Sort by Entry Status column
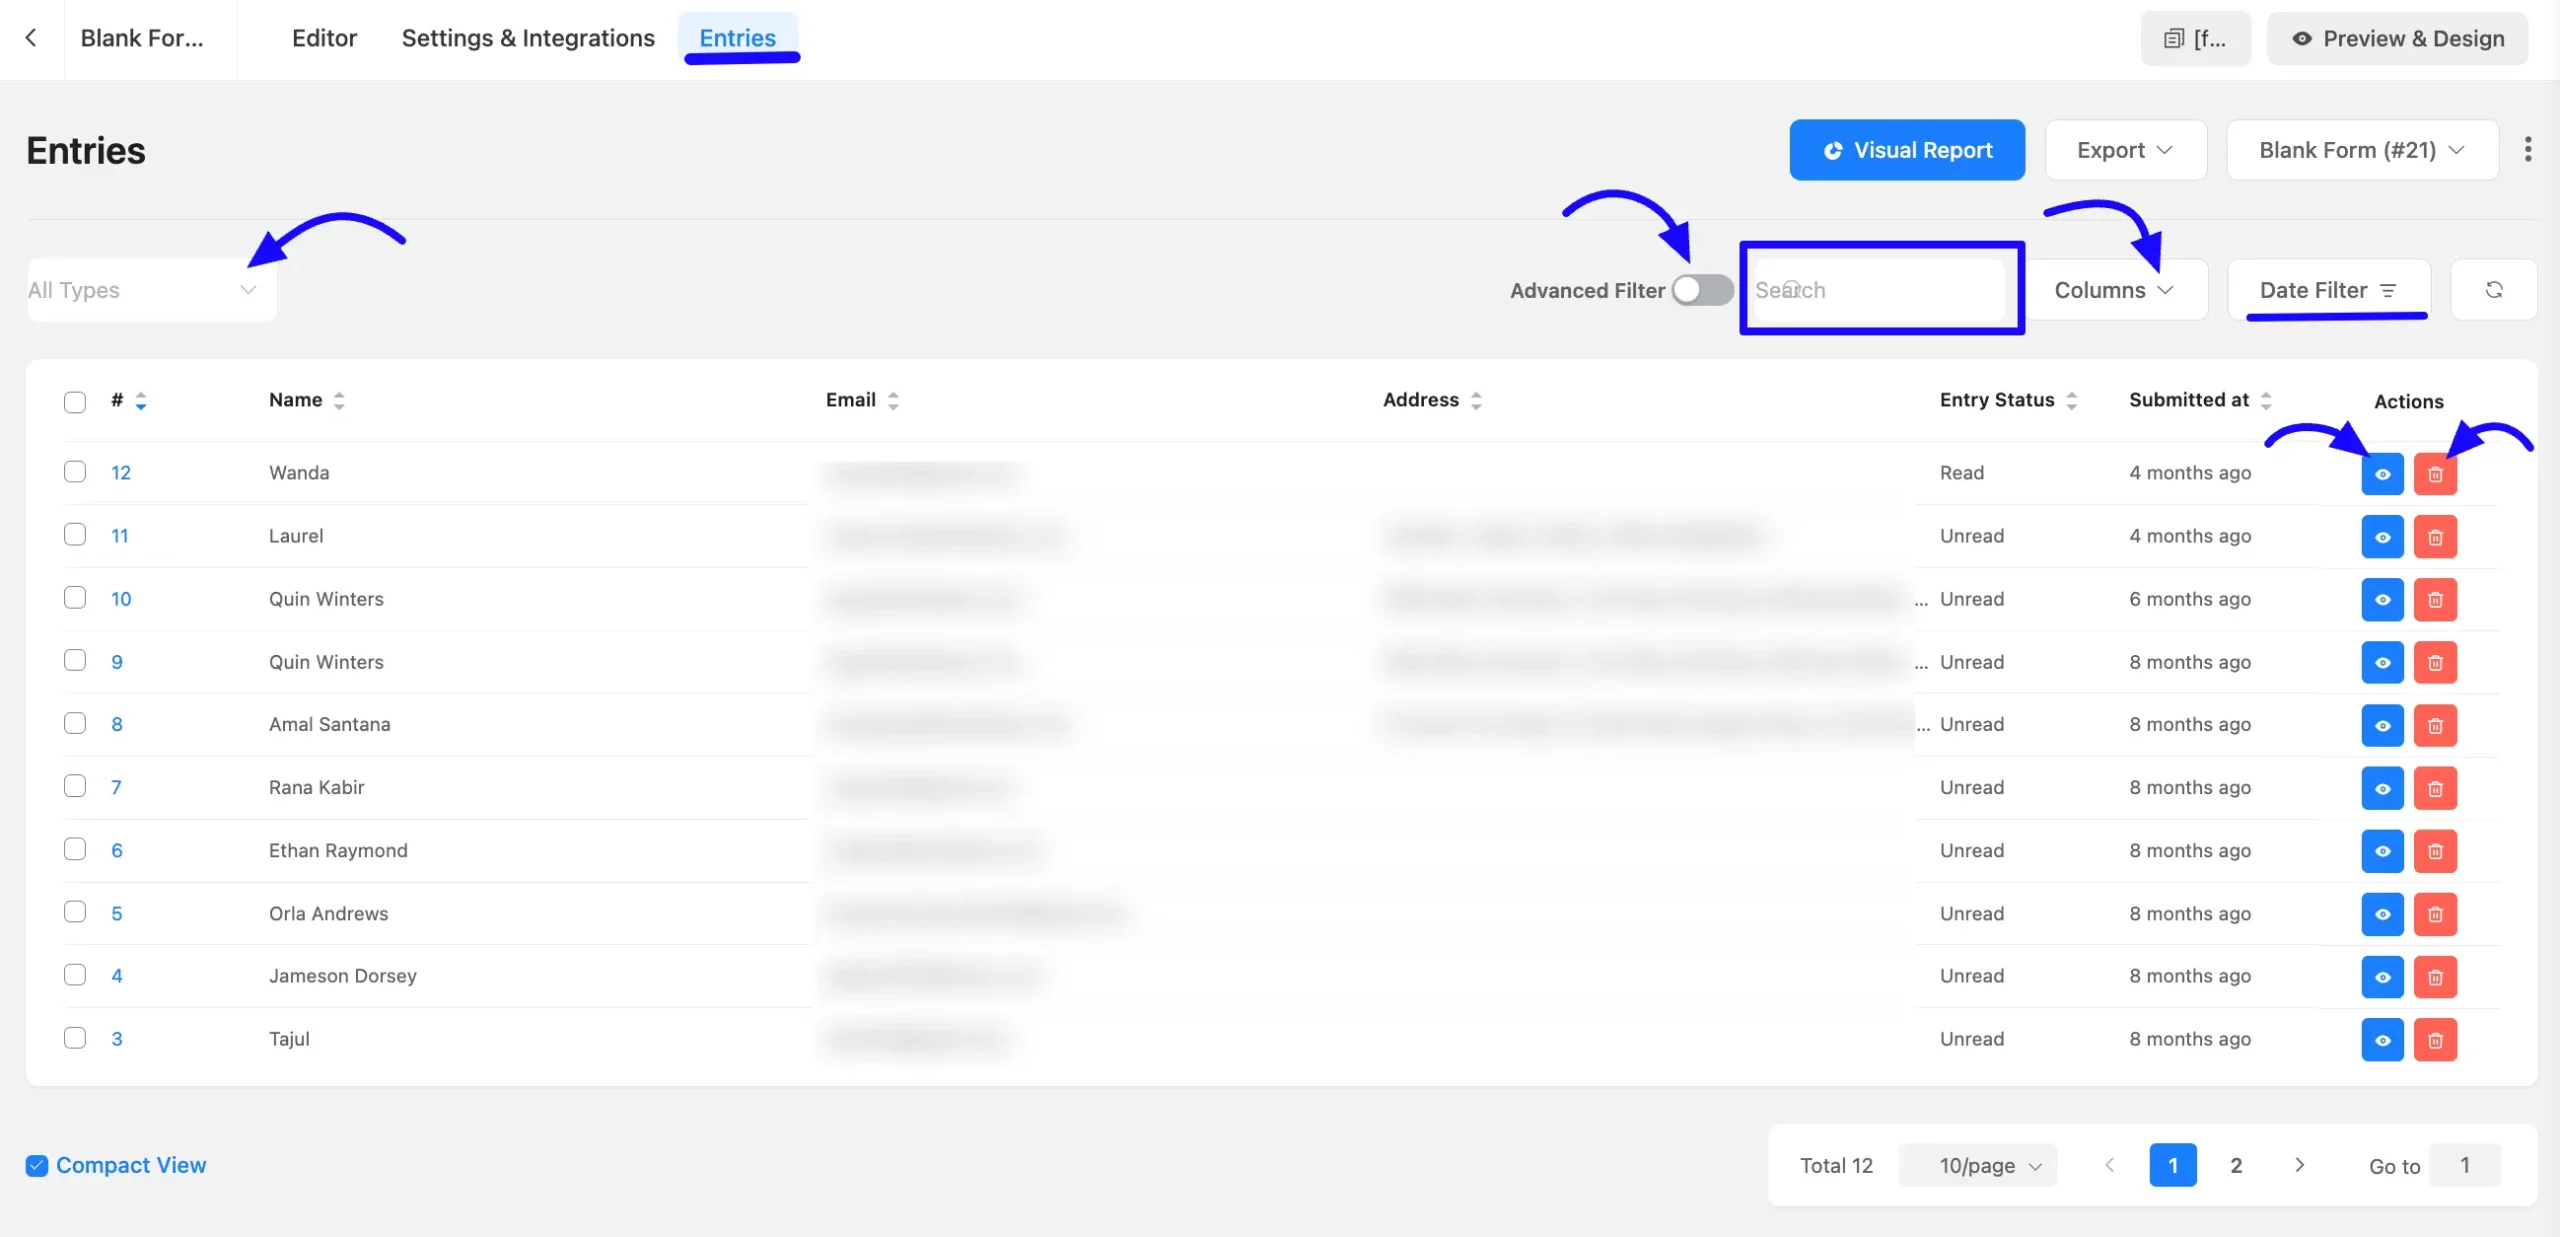Viewport: 2560px width, 1237px height. 2072,401
